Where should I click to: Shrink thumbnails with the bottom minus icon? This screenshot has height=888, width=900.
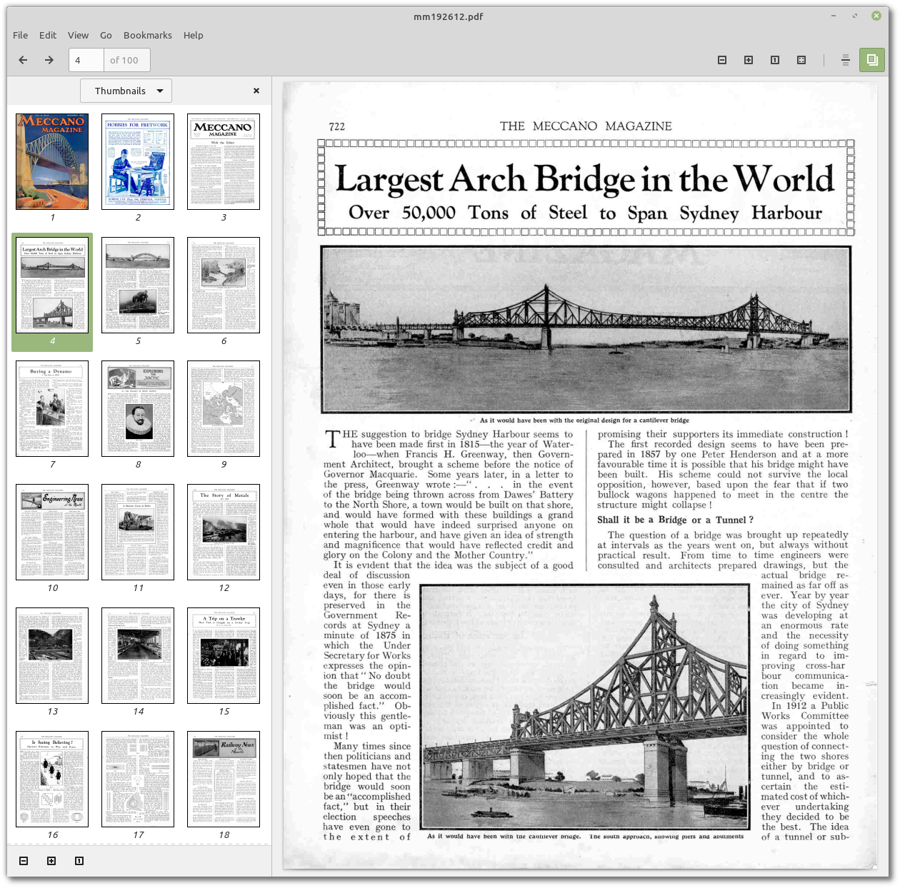point(22,860)
